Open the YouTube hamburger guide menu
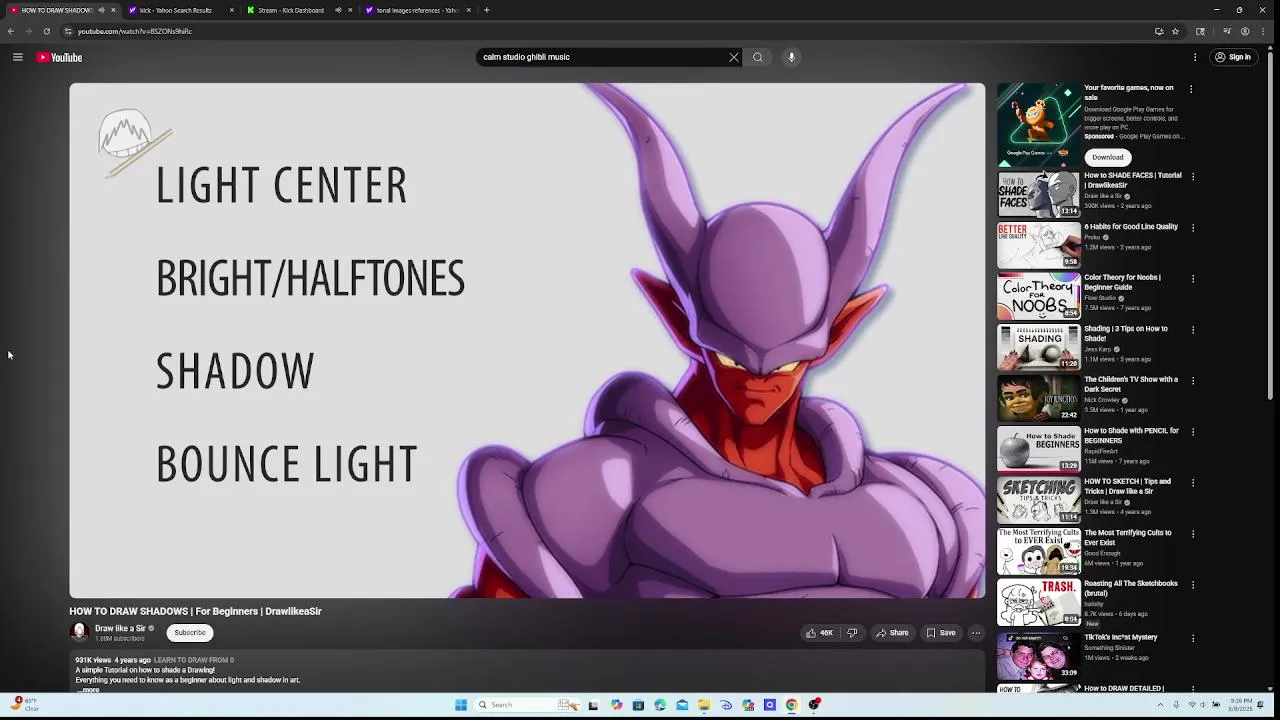Image resolution: width=1280 pixels, height=720 pixels. (17, 57)
